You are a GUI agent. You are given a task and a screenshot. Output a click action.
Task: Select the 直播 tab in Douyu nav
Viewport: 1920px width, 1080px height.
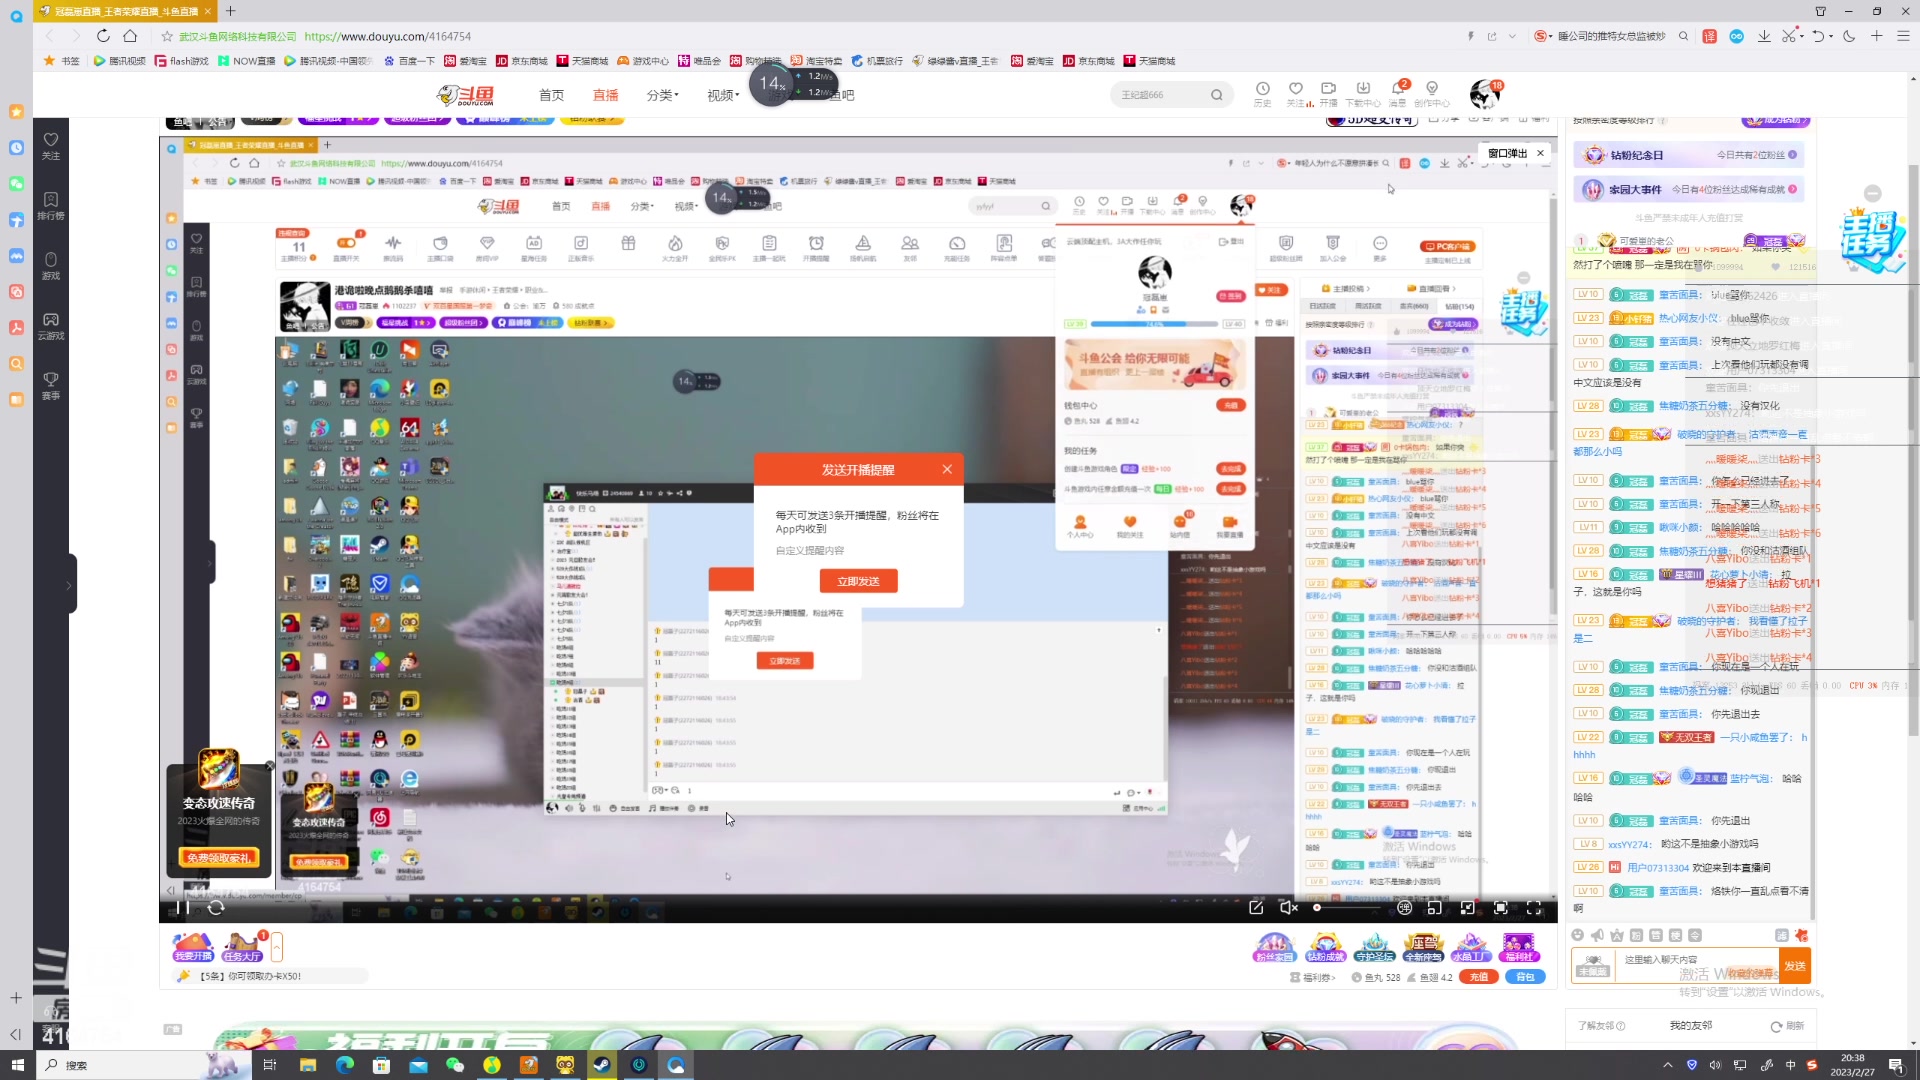605,95
